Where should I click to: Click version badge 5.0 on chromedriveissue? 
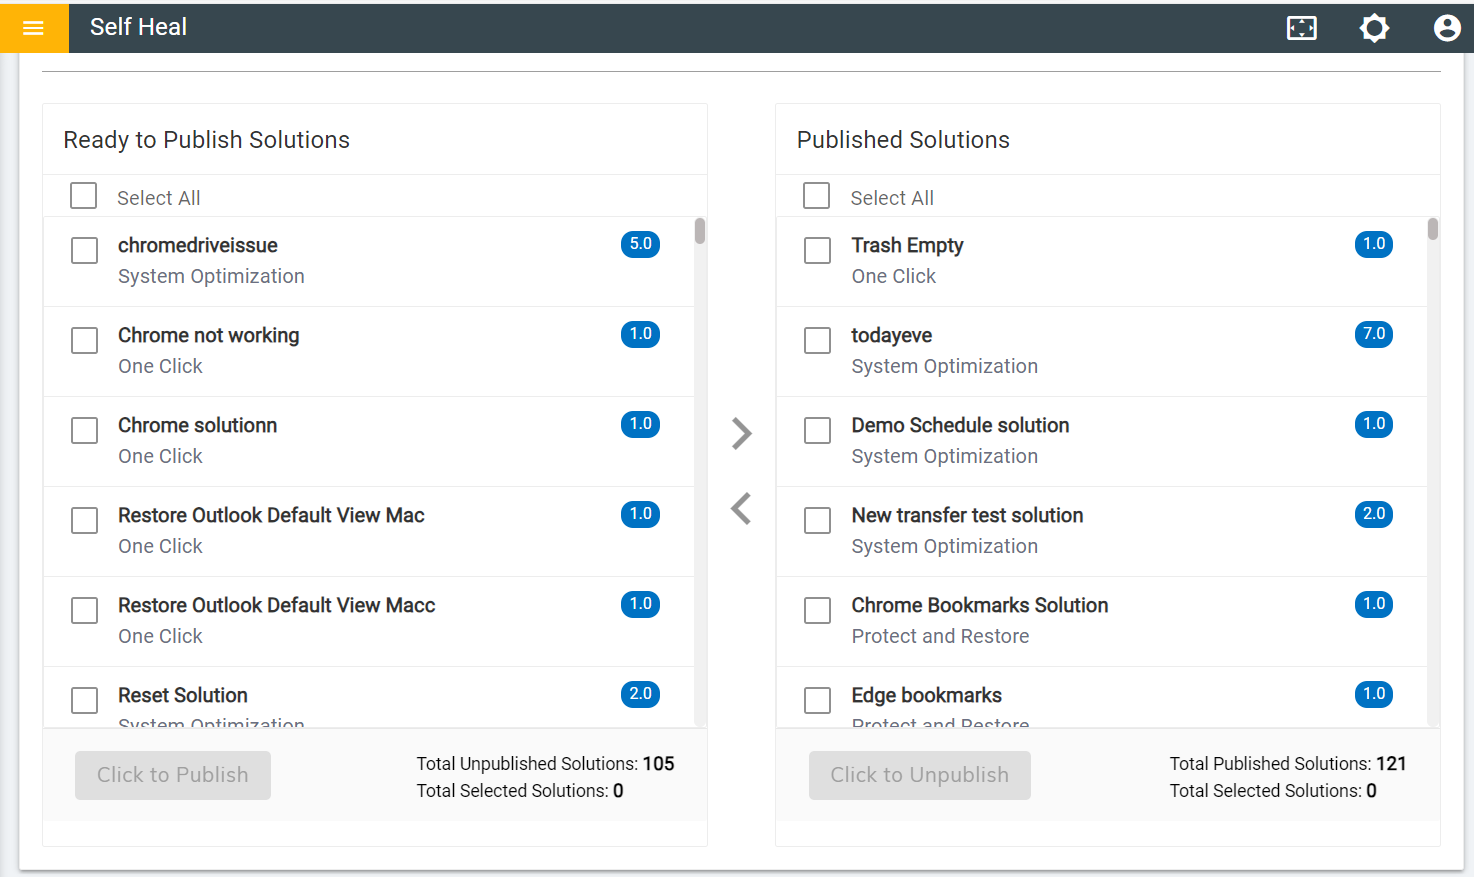coord(640,244)
